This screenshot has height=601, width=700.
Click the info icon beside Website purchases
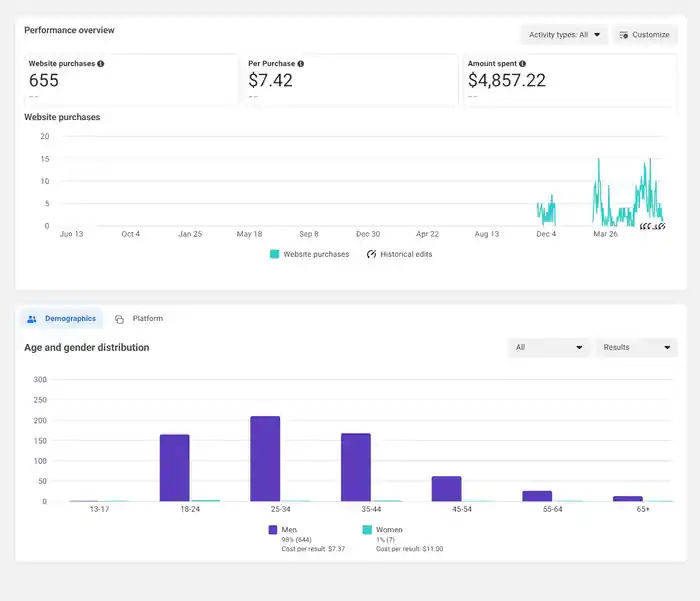tap(101, 64)
